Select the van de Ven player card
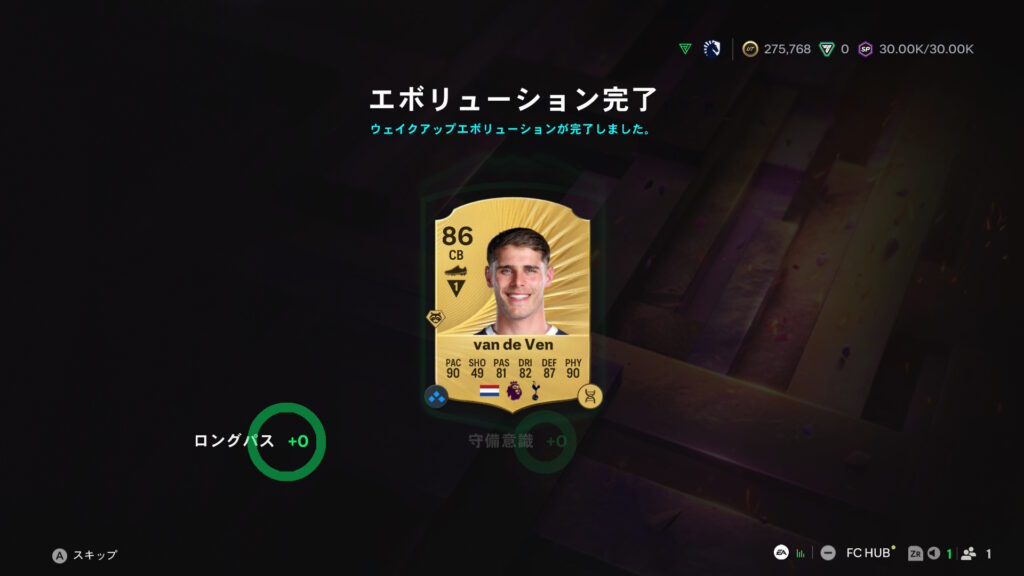 (513, 305)
